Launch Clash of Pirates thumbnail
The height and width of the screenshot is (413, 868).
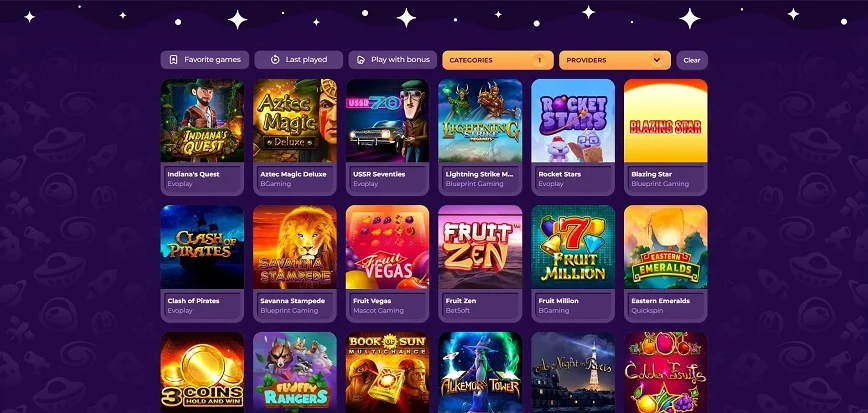tap(202, 247)
